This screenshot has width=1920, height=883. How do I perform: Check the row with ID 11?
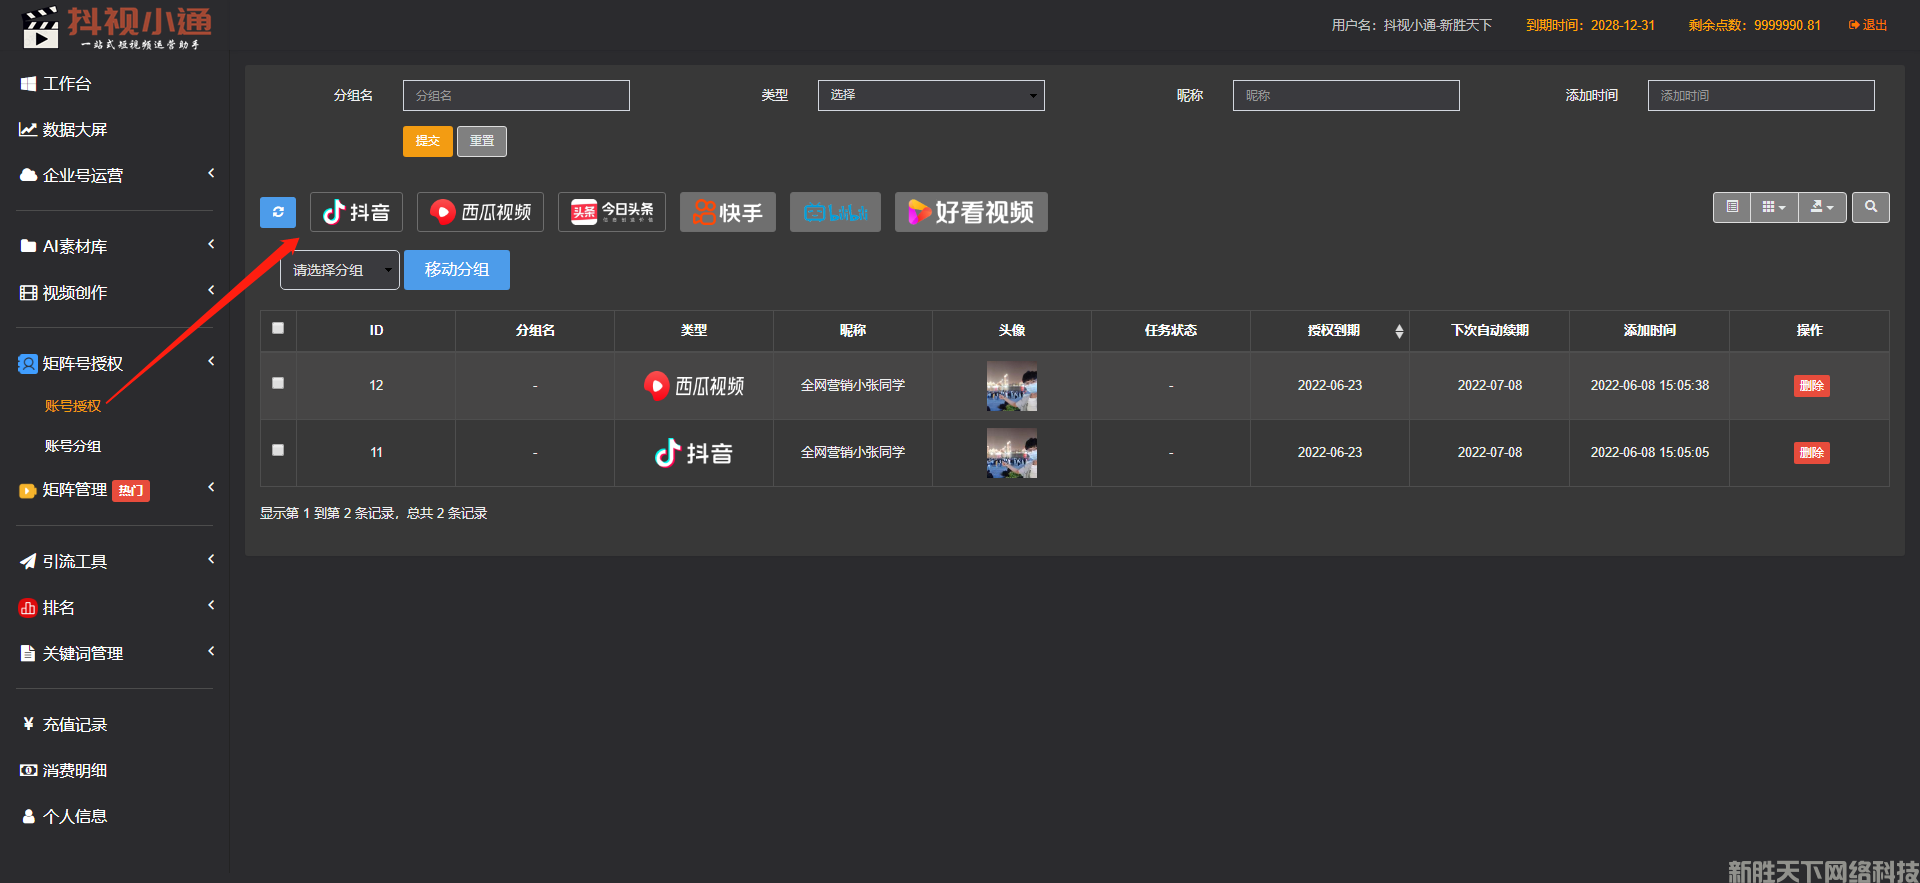point(278,450)
